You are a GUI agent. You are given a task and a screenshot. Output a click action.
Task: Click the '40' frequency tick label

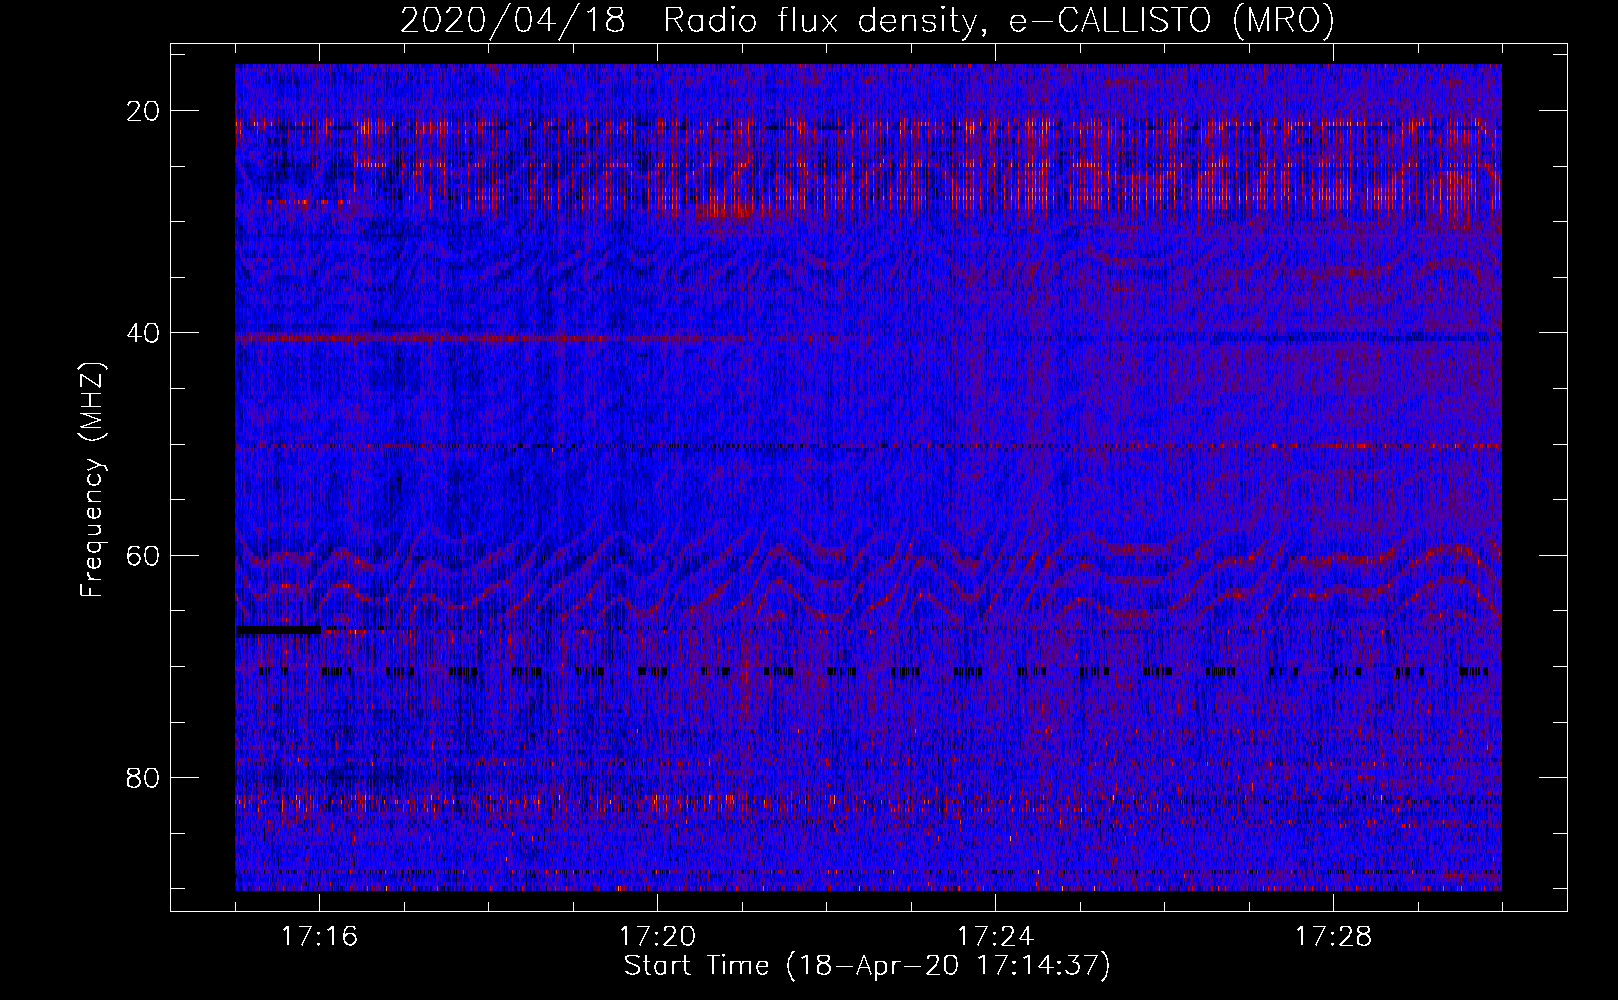point(144,333)
